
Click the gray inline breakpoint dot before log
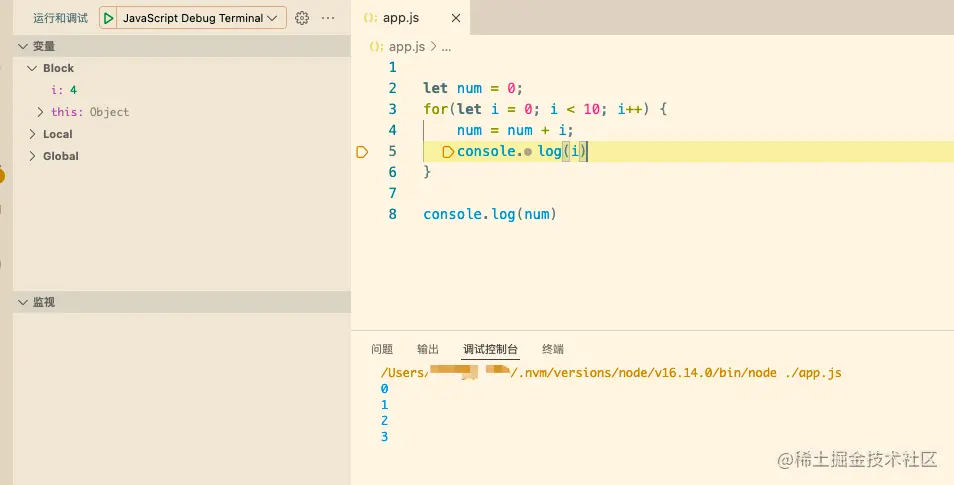click(528, 152)
